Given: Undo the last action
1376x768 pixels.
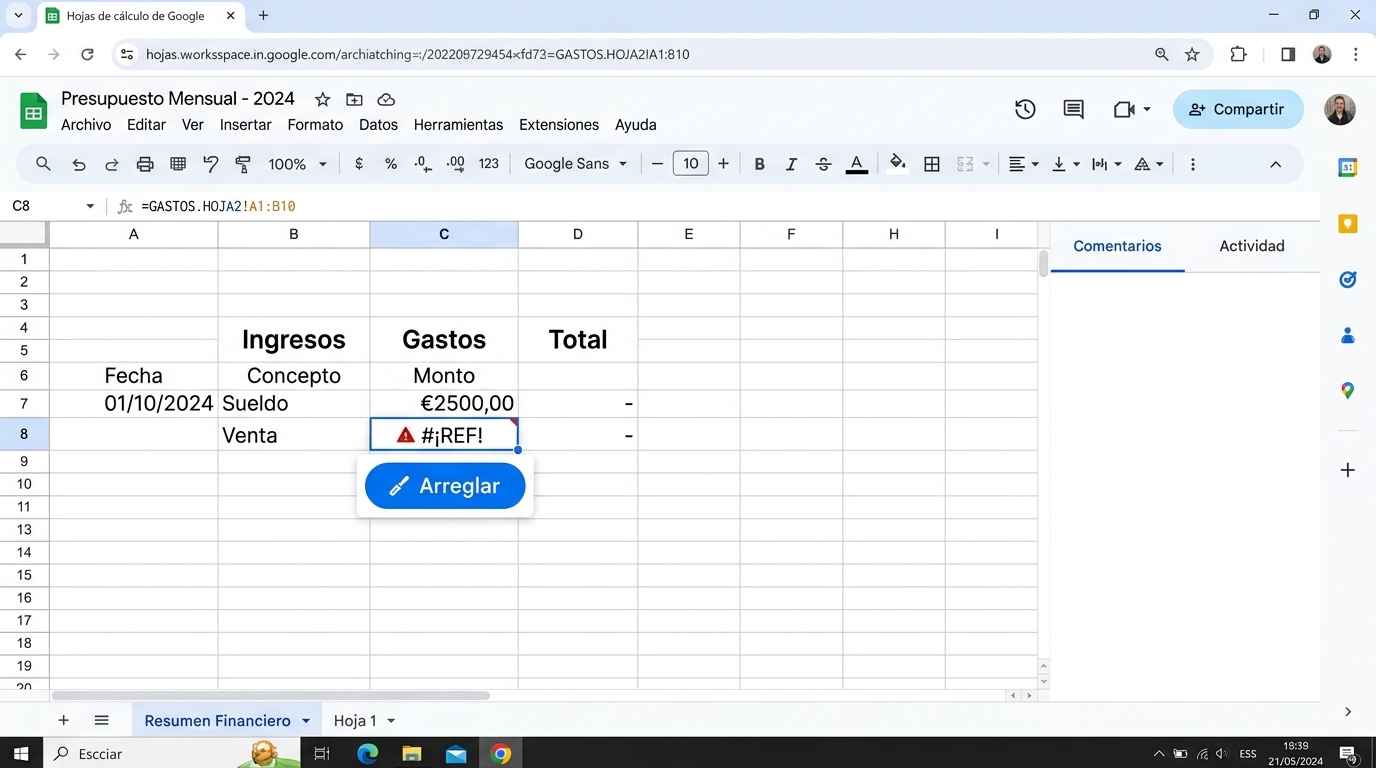Looking at the screenshot, I should coord(79,164).
